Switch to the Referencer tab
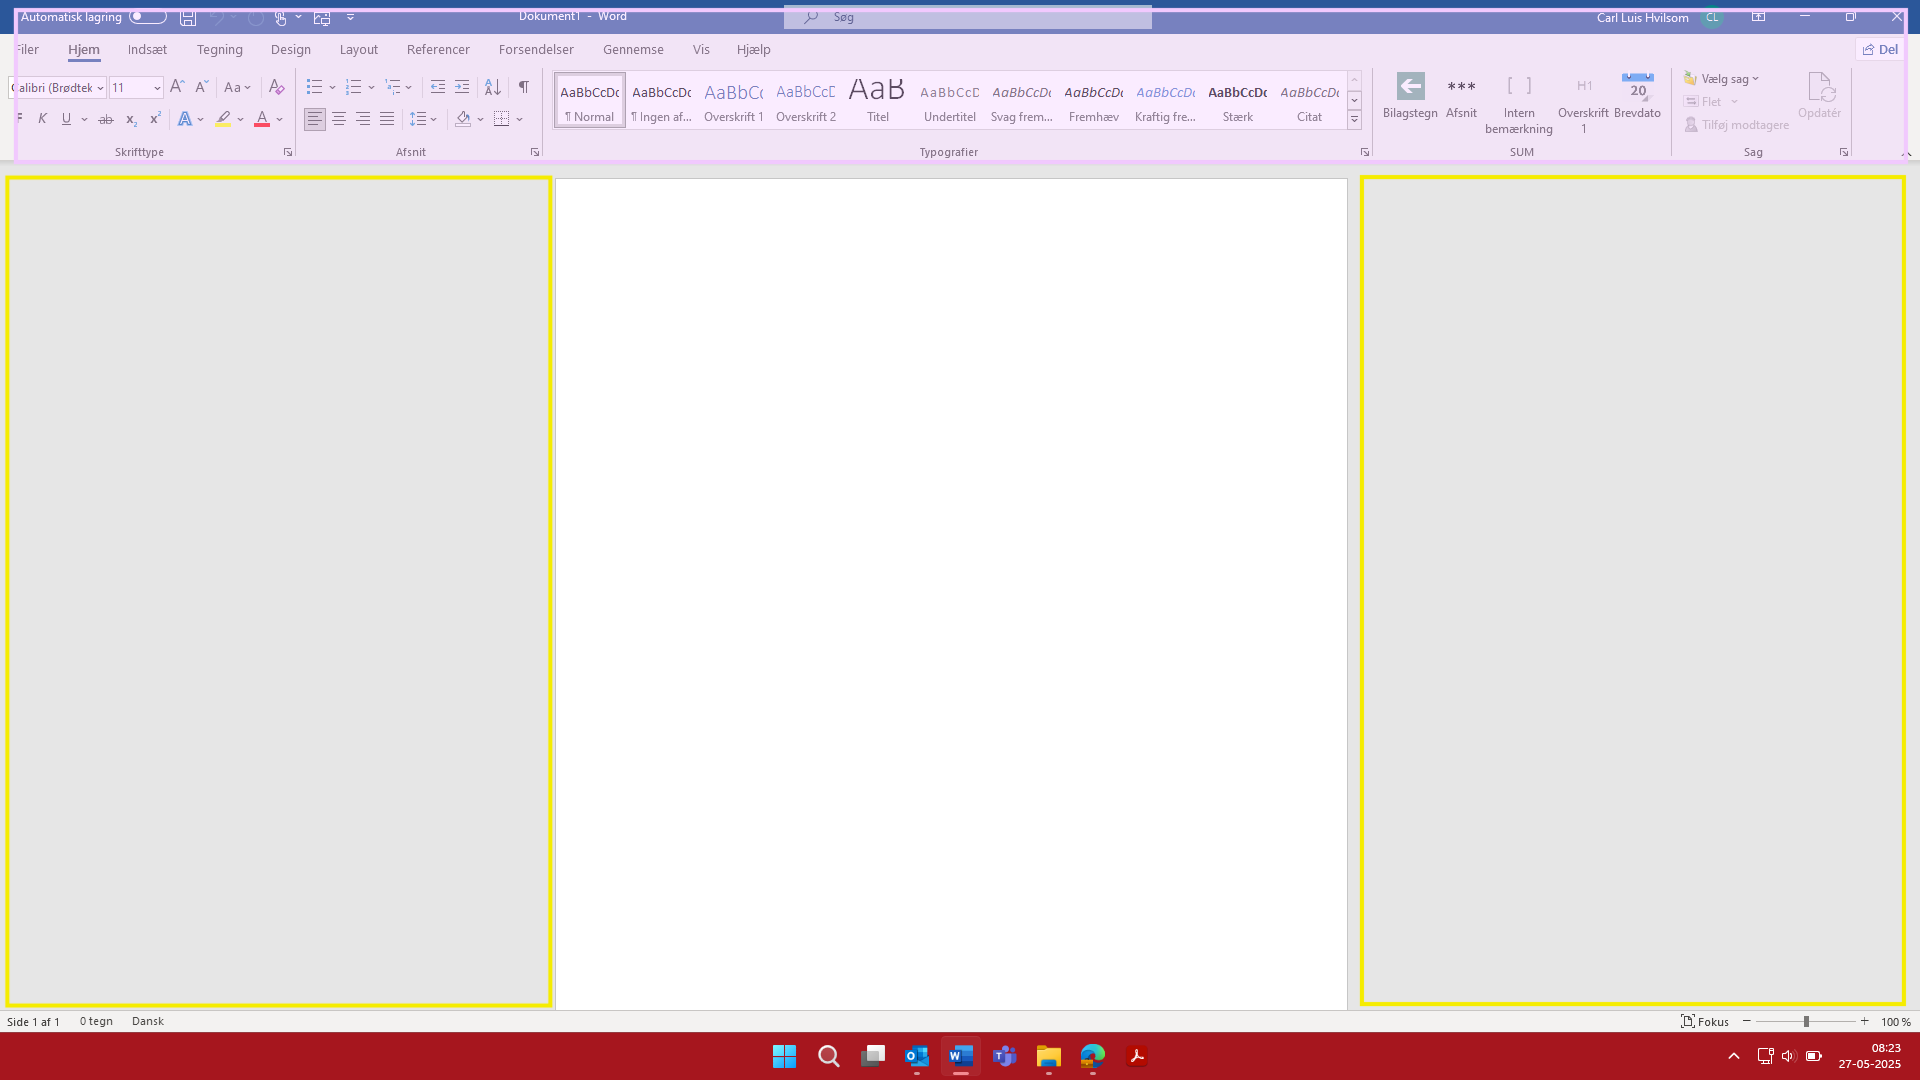Image resolution: width=1920 pixels, height=1080 pixels. [x=438, y=49]
